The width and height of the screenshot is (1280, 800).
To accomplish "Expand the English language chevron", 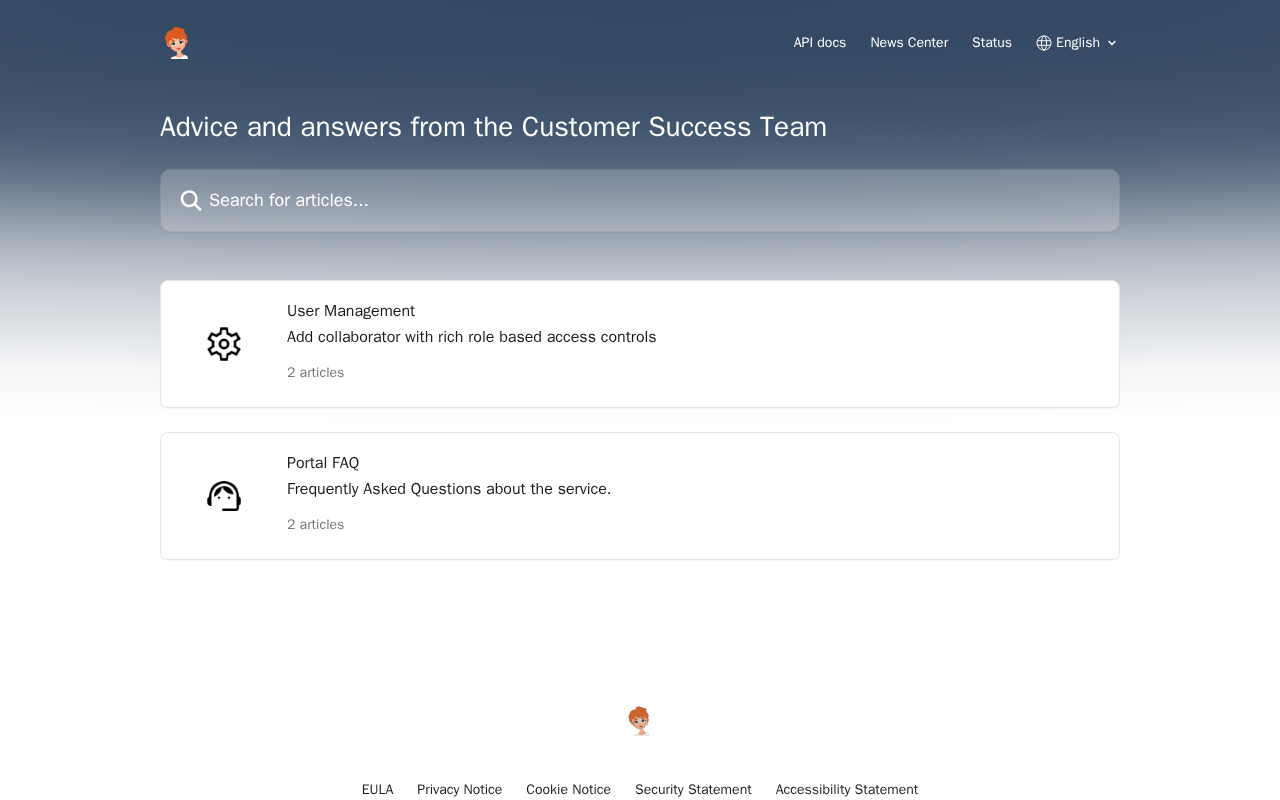I will 1112,43.
